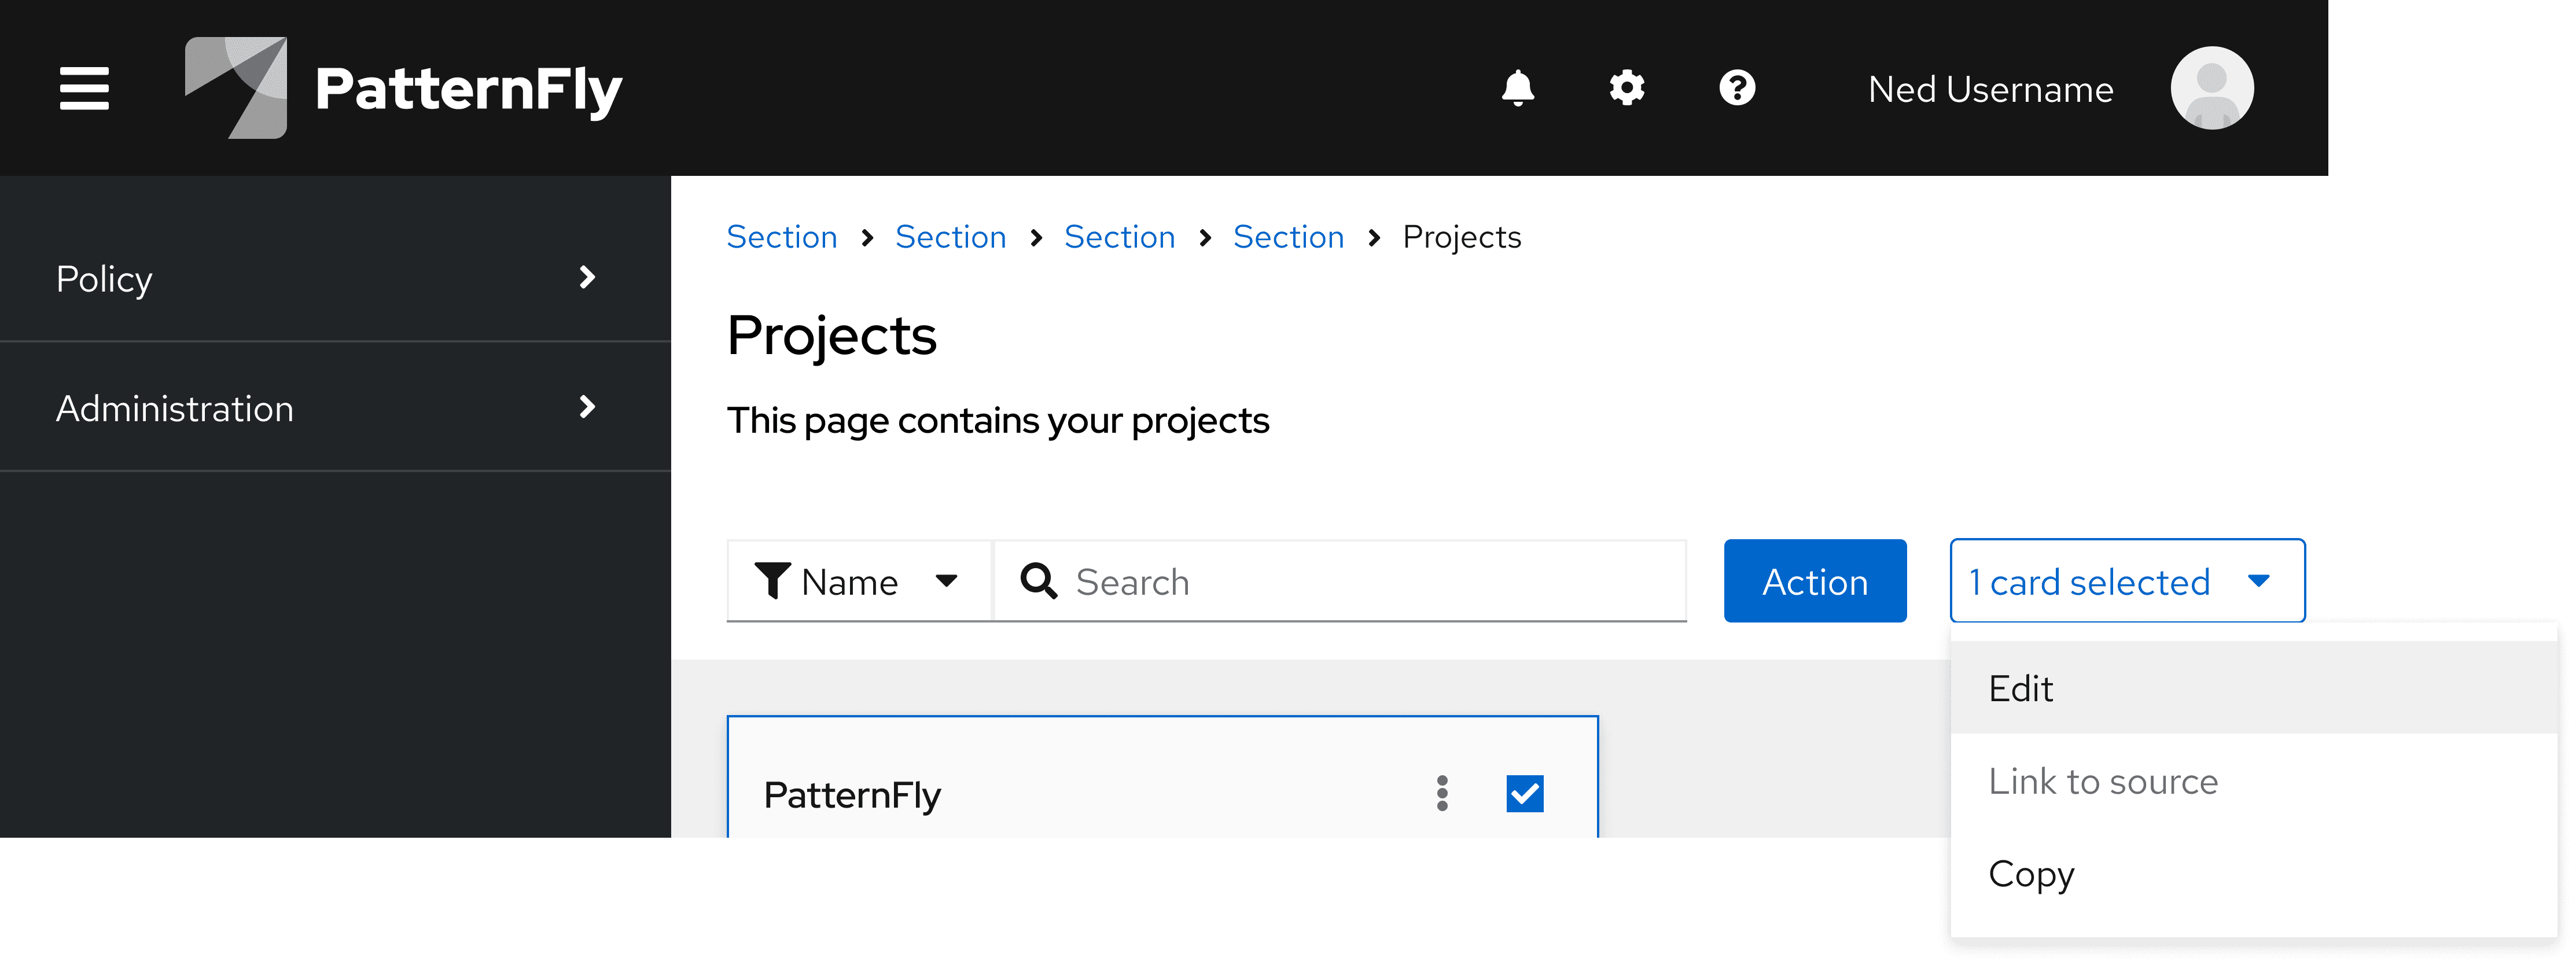The width and height of the screenshot is (2576, 965).
Task: Open help question mark icon
Action: 1737,88
